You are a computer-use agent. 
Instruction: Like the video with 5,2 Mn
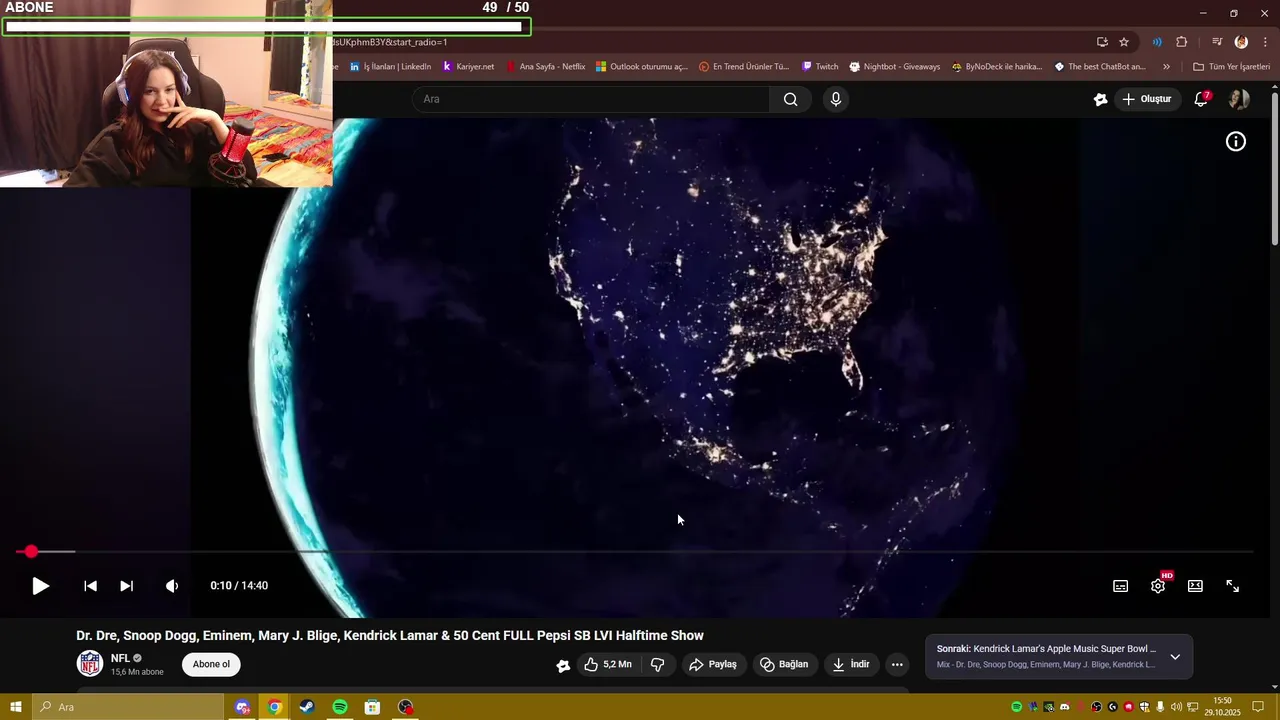(608, 664)
